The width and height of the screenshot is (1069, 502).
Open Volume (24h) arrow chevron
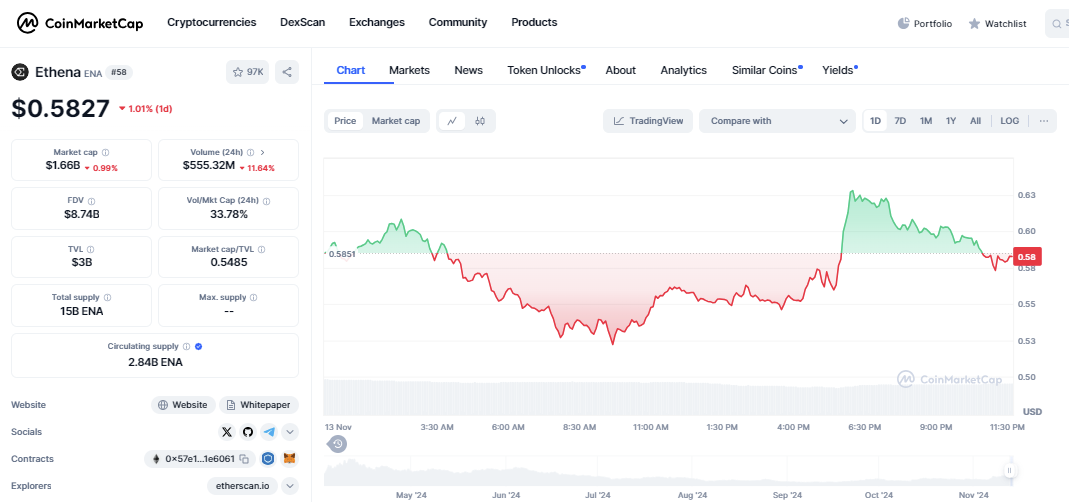click(263, 153)
